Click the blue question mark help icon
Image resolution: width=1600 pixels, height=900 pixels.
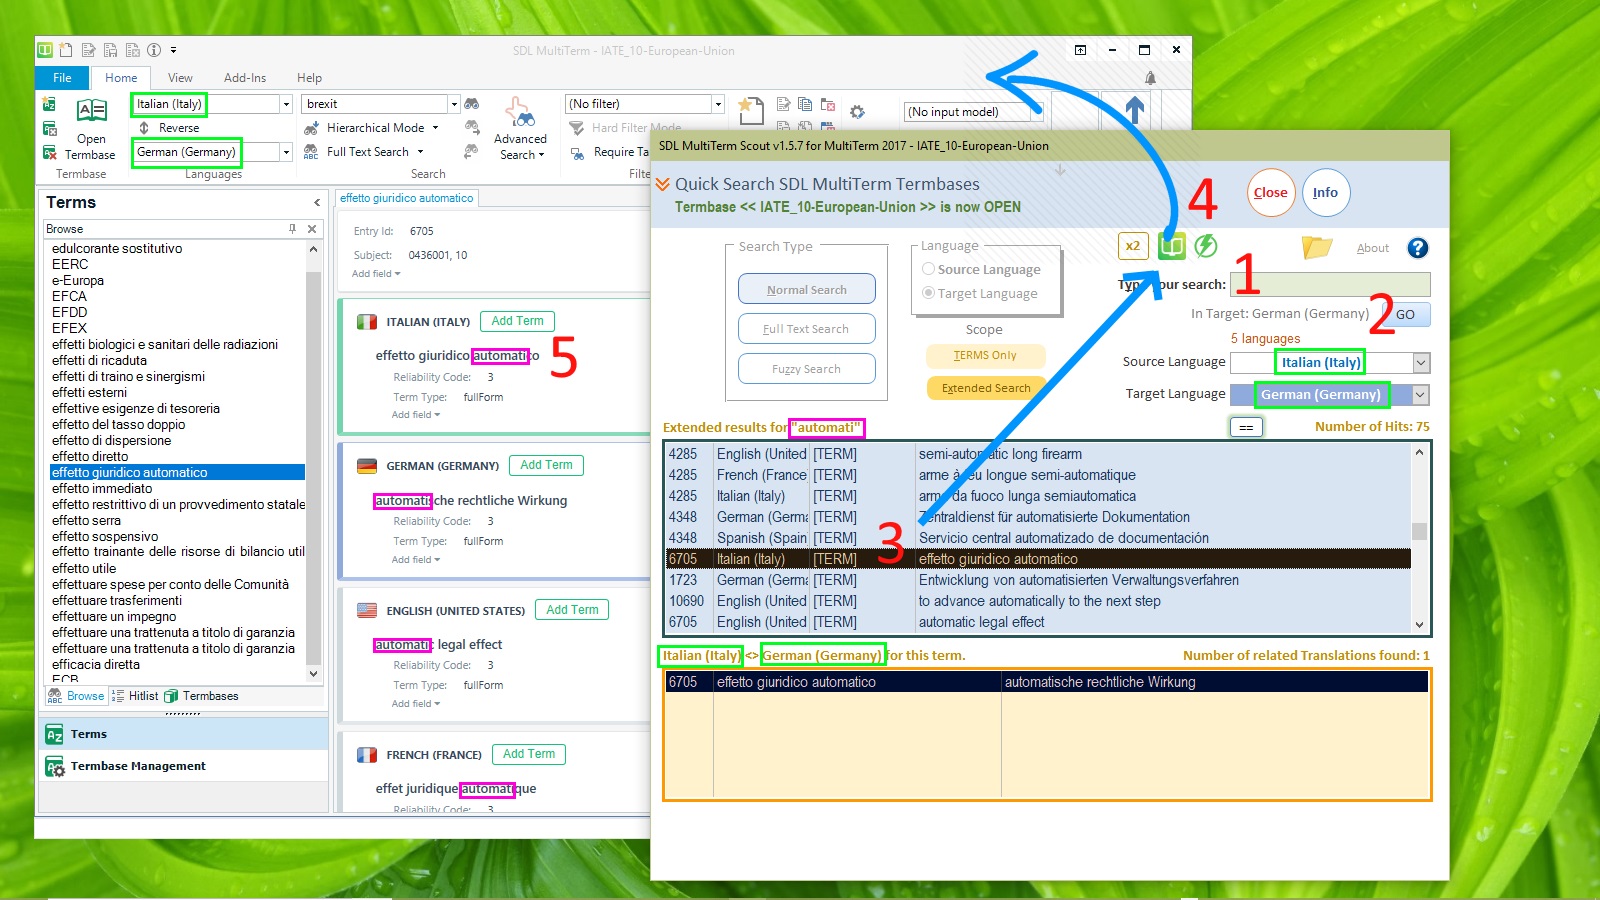coord(1417,248)
